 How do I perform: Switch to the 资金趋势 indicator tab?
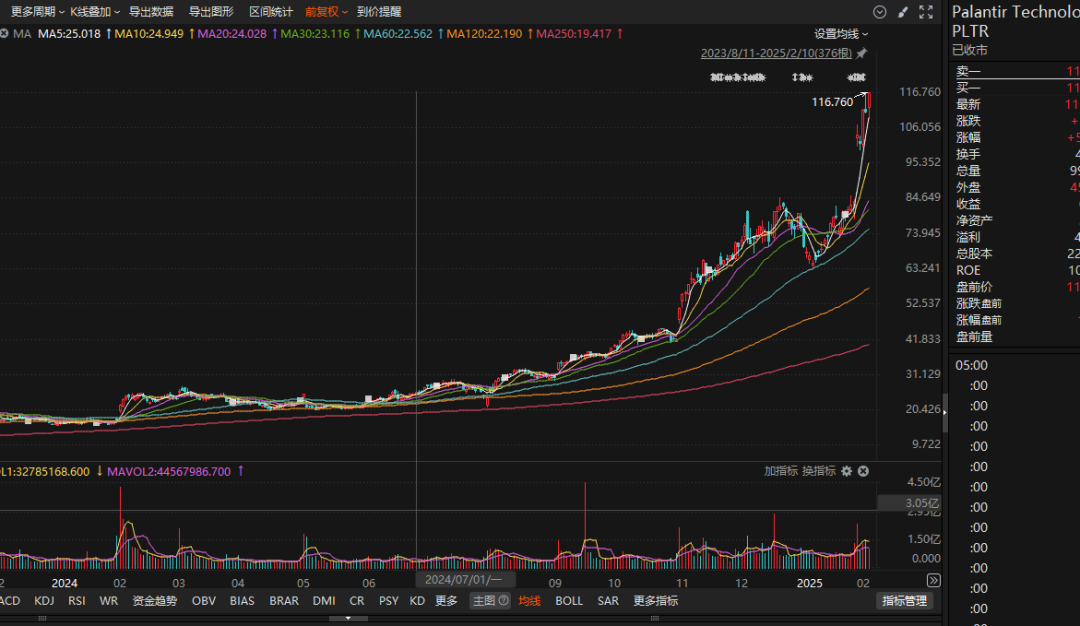(155, 601)
